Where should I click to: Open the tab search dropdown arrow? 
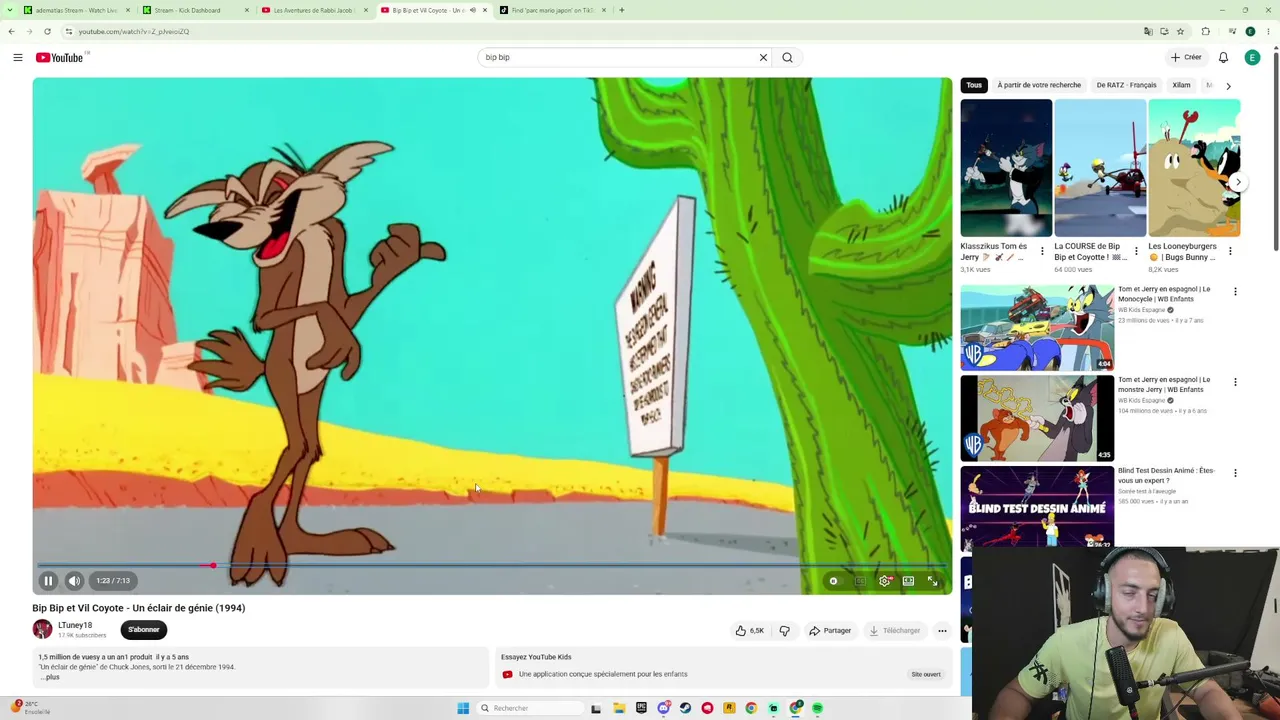(x=8, y=10)
